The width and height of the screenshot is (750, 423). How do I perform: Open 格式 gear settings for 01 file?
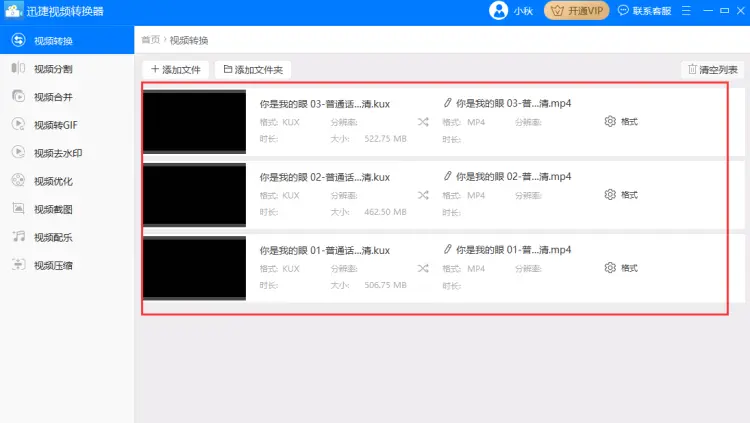(621, 268)
